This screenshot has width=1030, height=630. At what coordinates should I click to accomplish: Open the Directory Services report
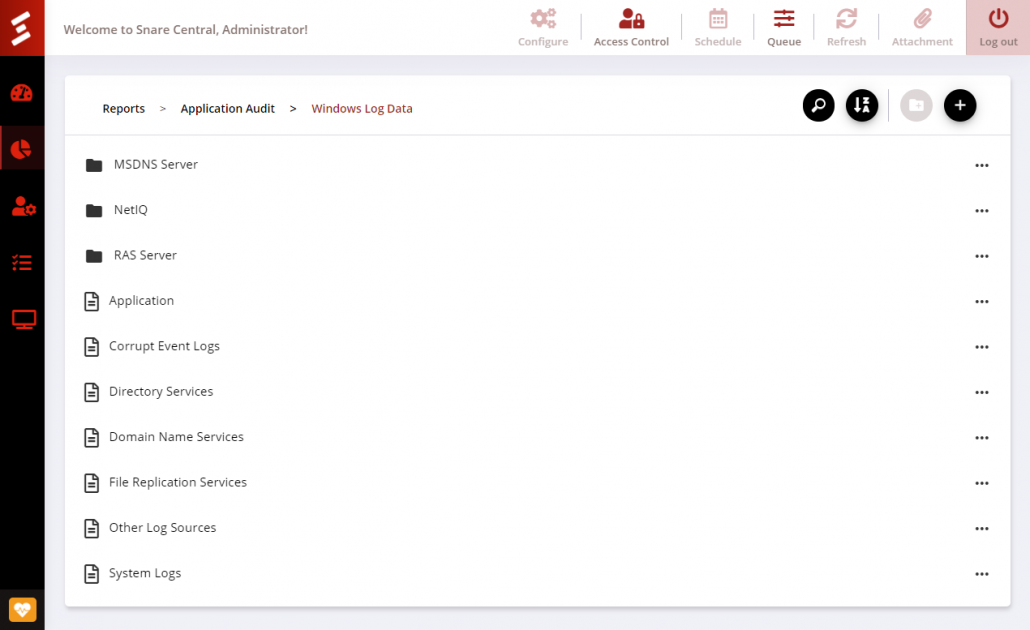click(161, 391)
